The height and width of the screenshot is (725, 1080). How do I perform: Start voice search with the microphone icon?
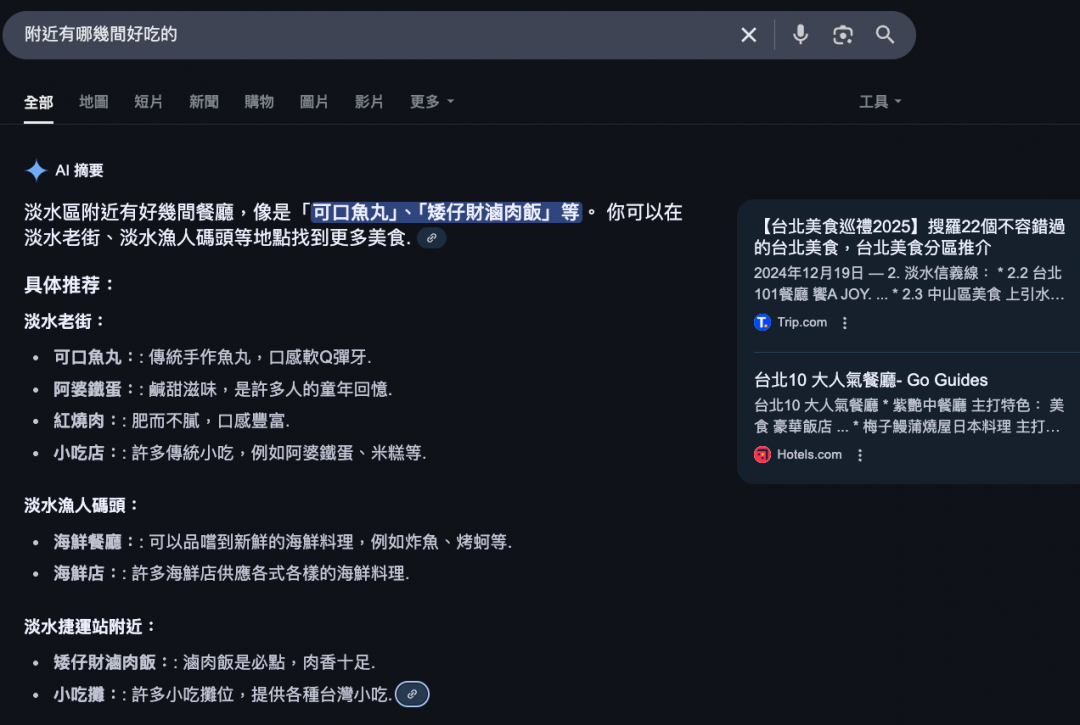800,35
